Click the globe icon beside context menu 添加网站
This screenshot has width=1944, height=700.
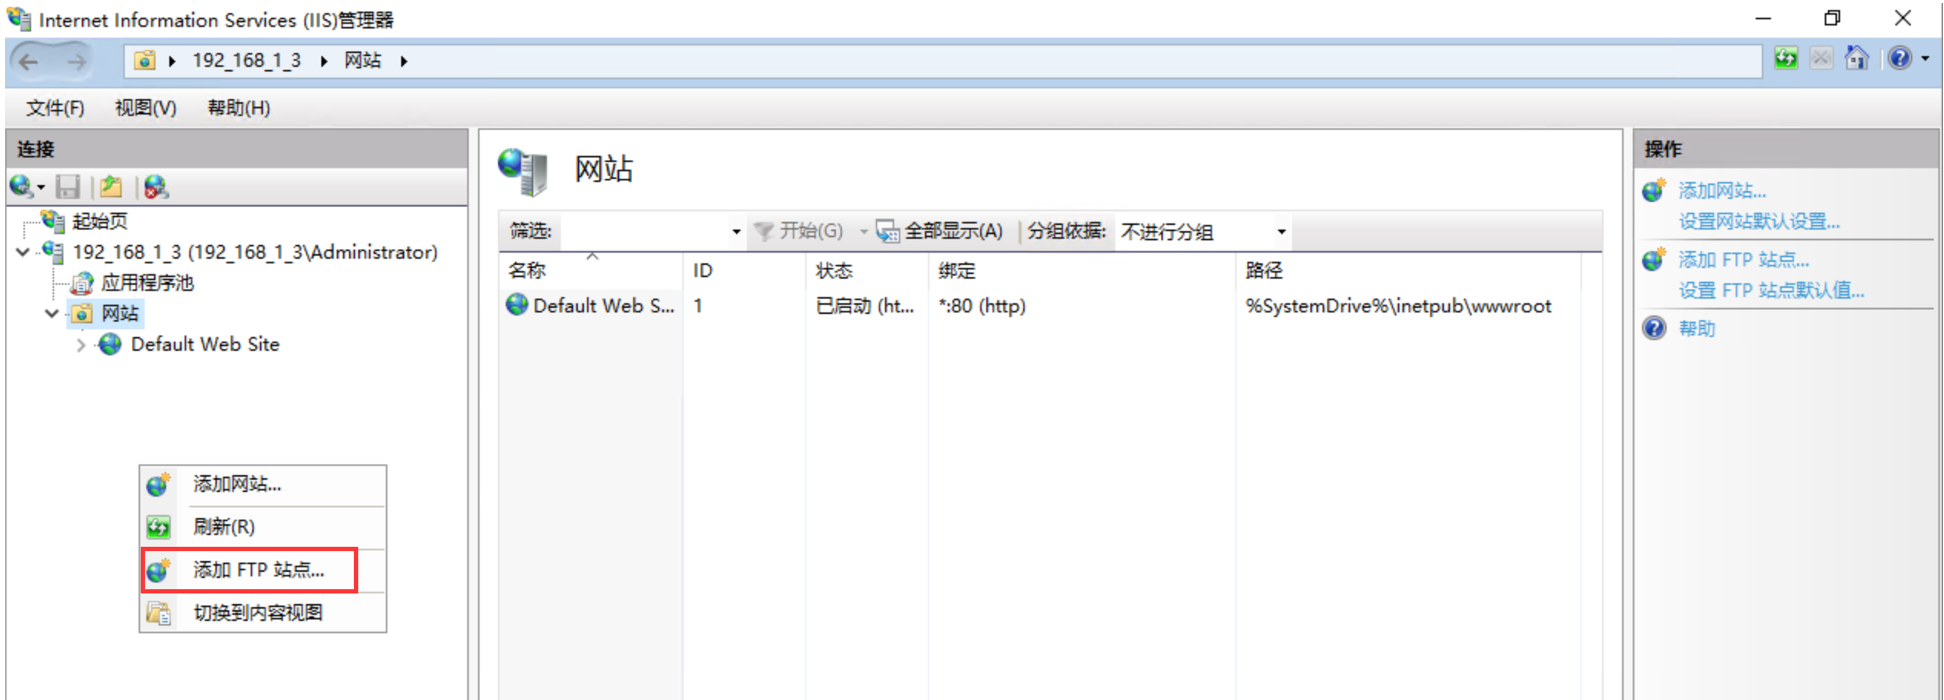(x=159, y=485)
